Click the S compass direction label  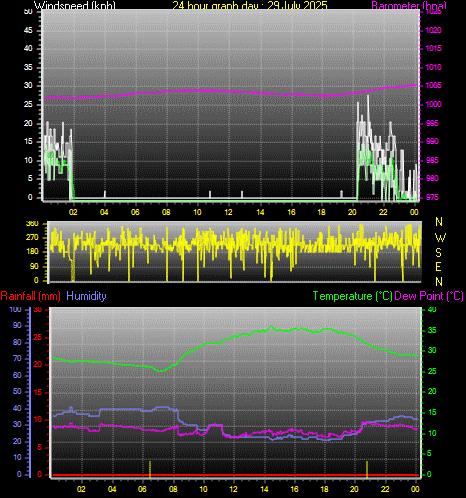[x=439, y=253]
